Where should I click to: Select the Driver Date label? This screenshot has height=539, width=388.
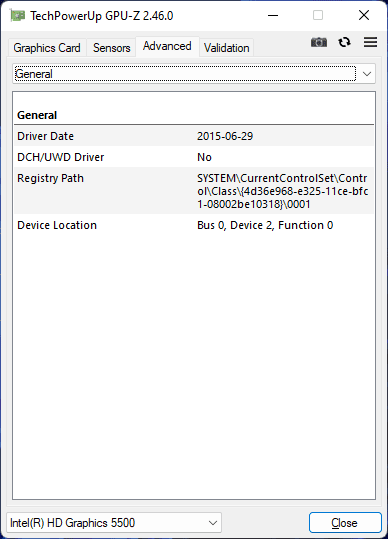coord(45,136)
